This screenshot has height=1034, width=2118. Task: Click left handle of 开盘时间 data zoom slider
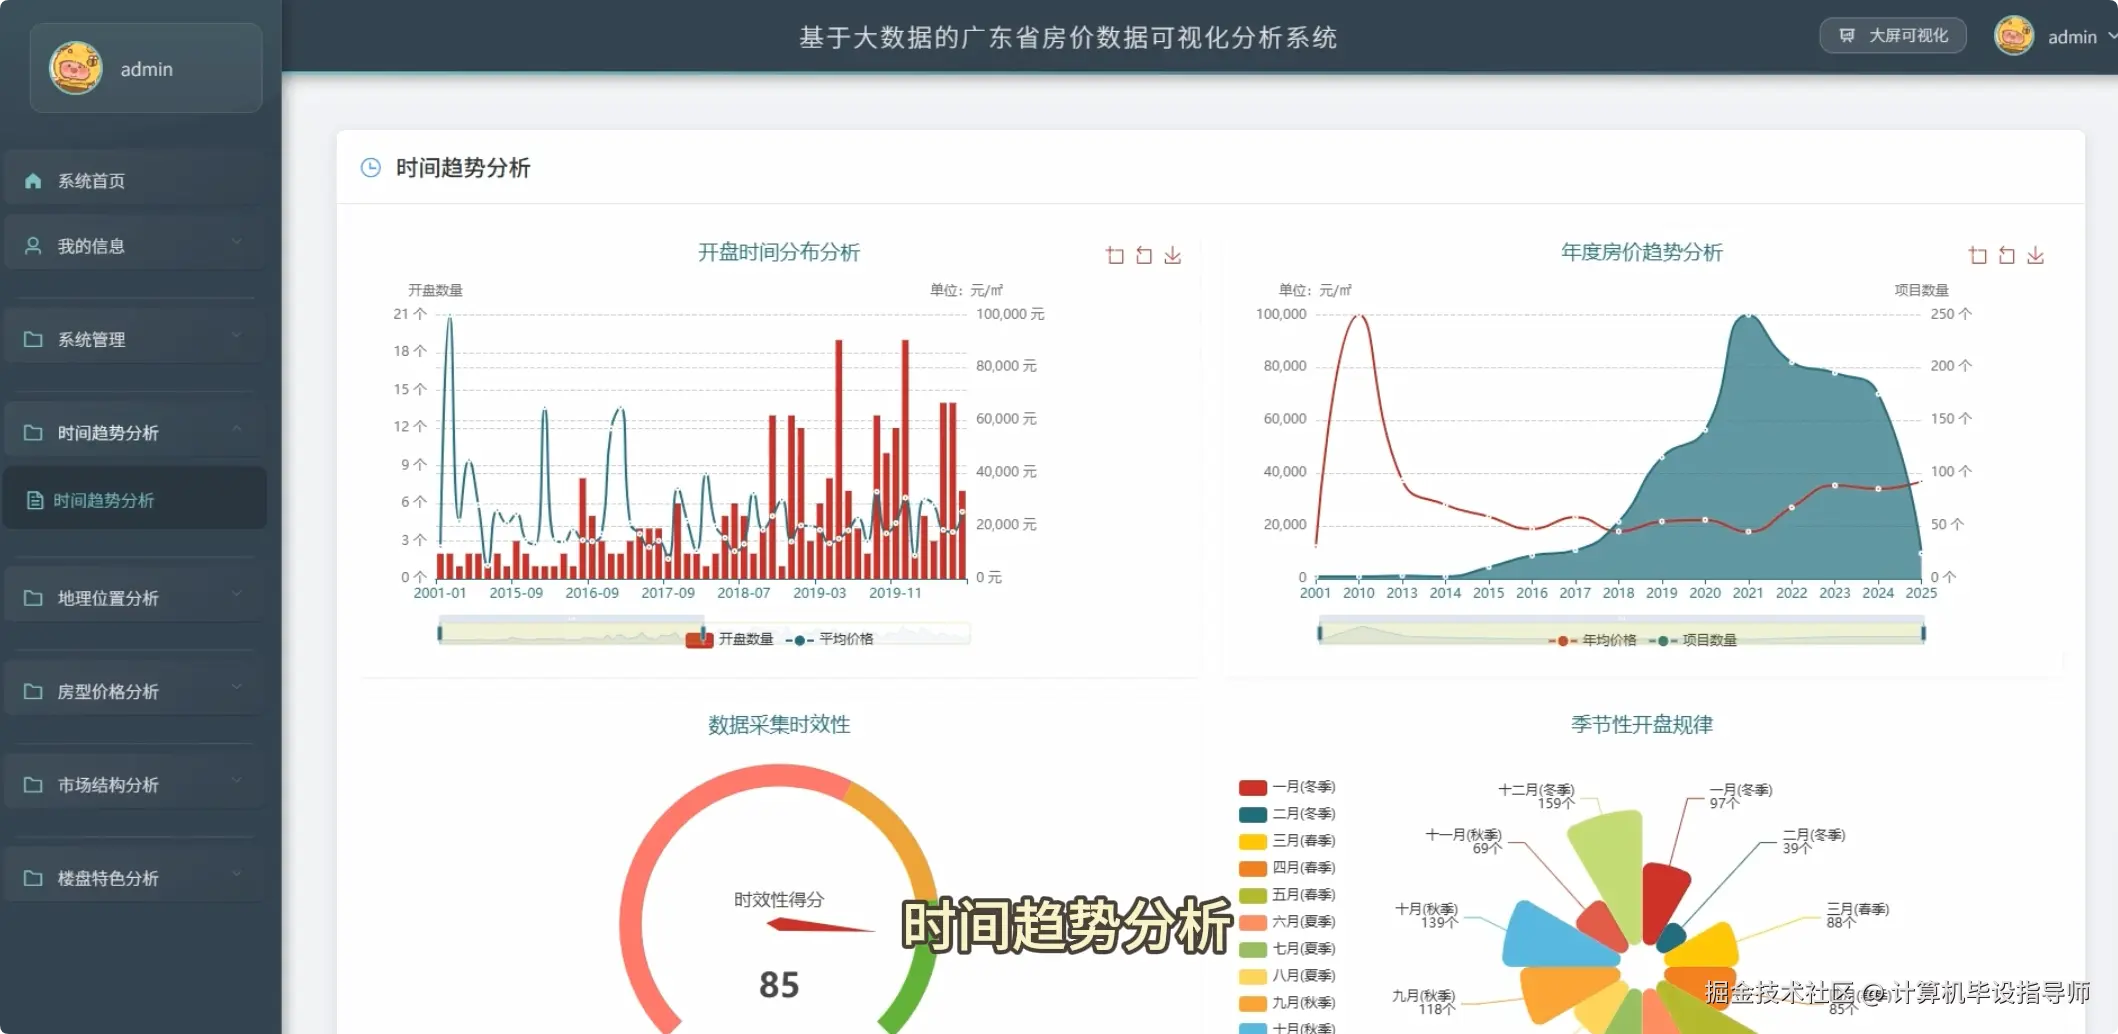pyautogui.click(x=440, y=633)
